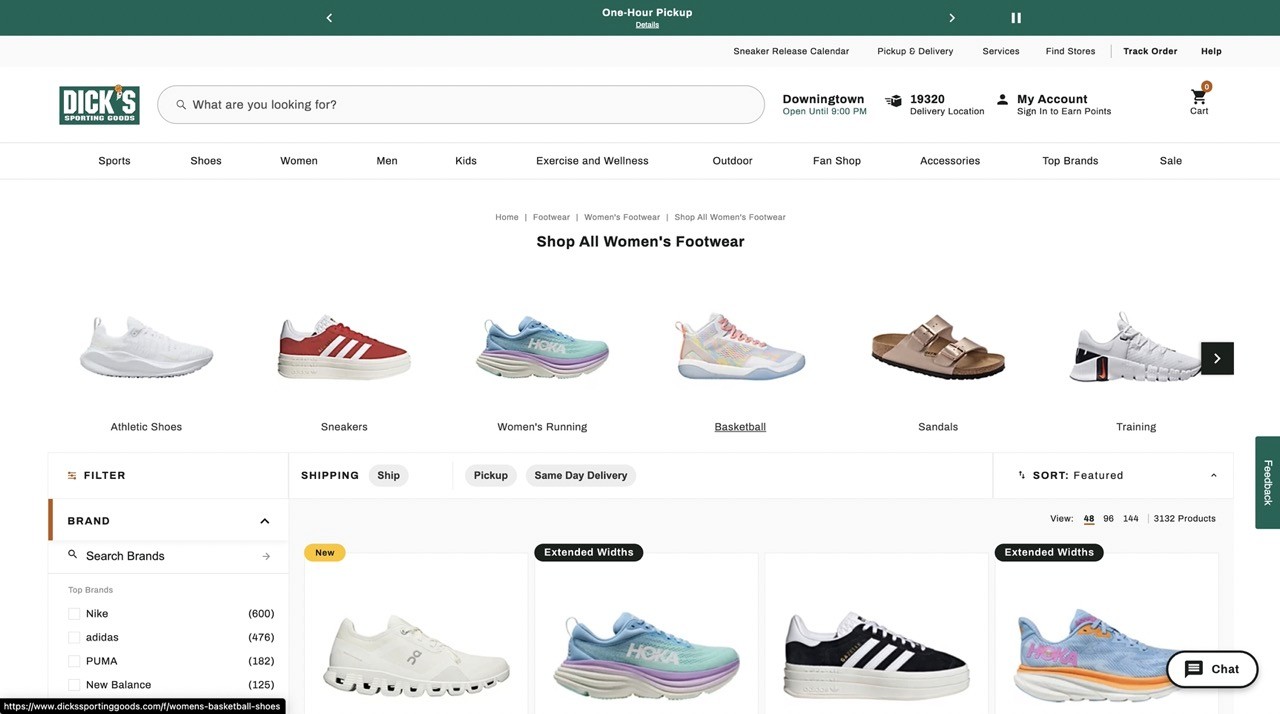
Task: Open the Sneaker Release Calendar link
Action: tap(791, 51)
